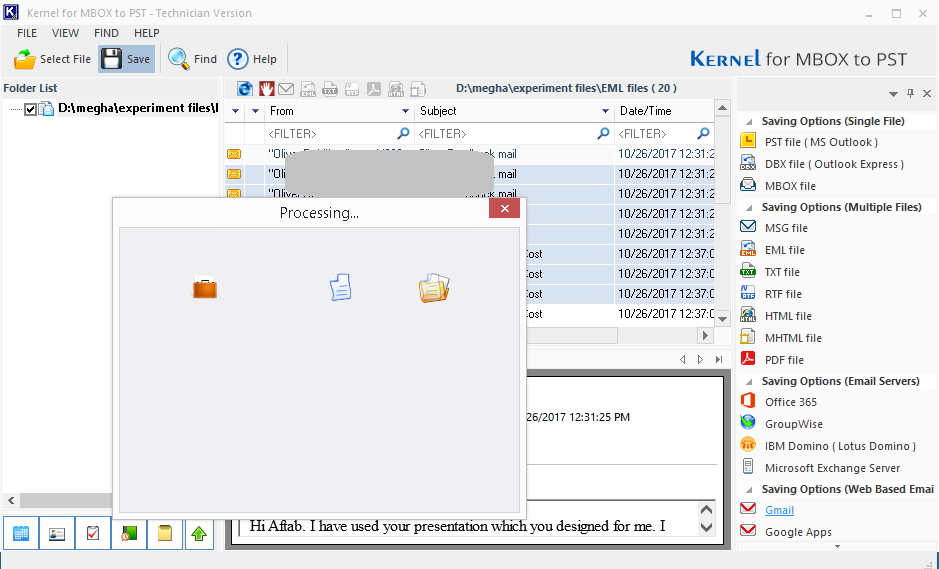Screen dimensions: 939x569
Task: Open the Calendar view icon at bottom
Action: click(x=21, y=533)
